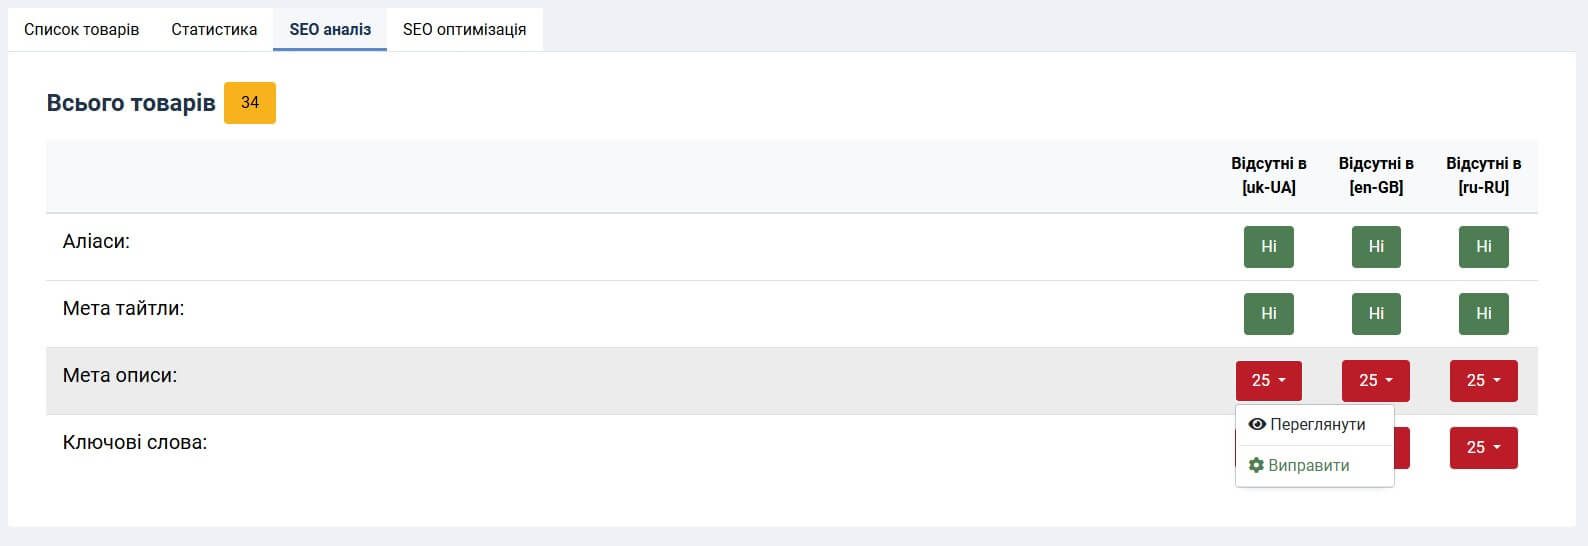
Task: Choose the Переглянути text in the dropdown menu
Action: coord(1317,424)
